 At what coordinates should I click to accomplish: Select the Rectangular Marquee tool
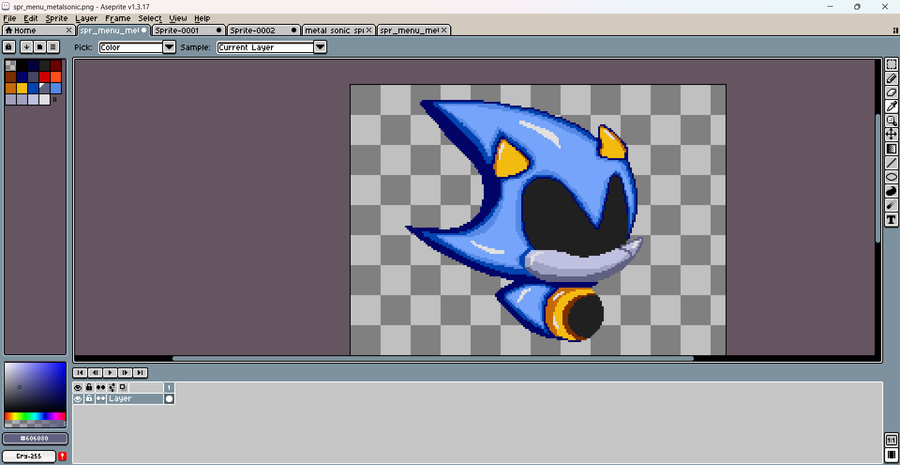coord(891,64)
